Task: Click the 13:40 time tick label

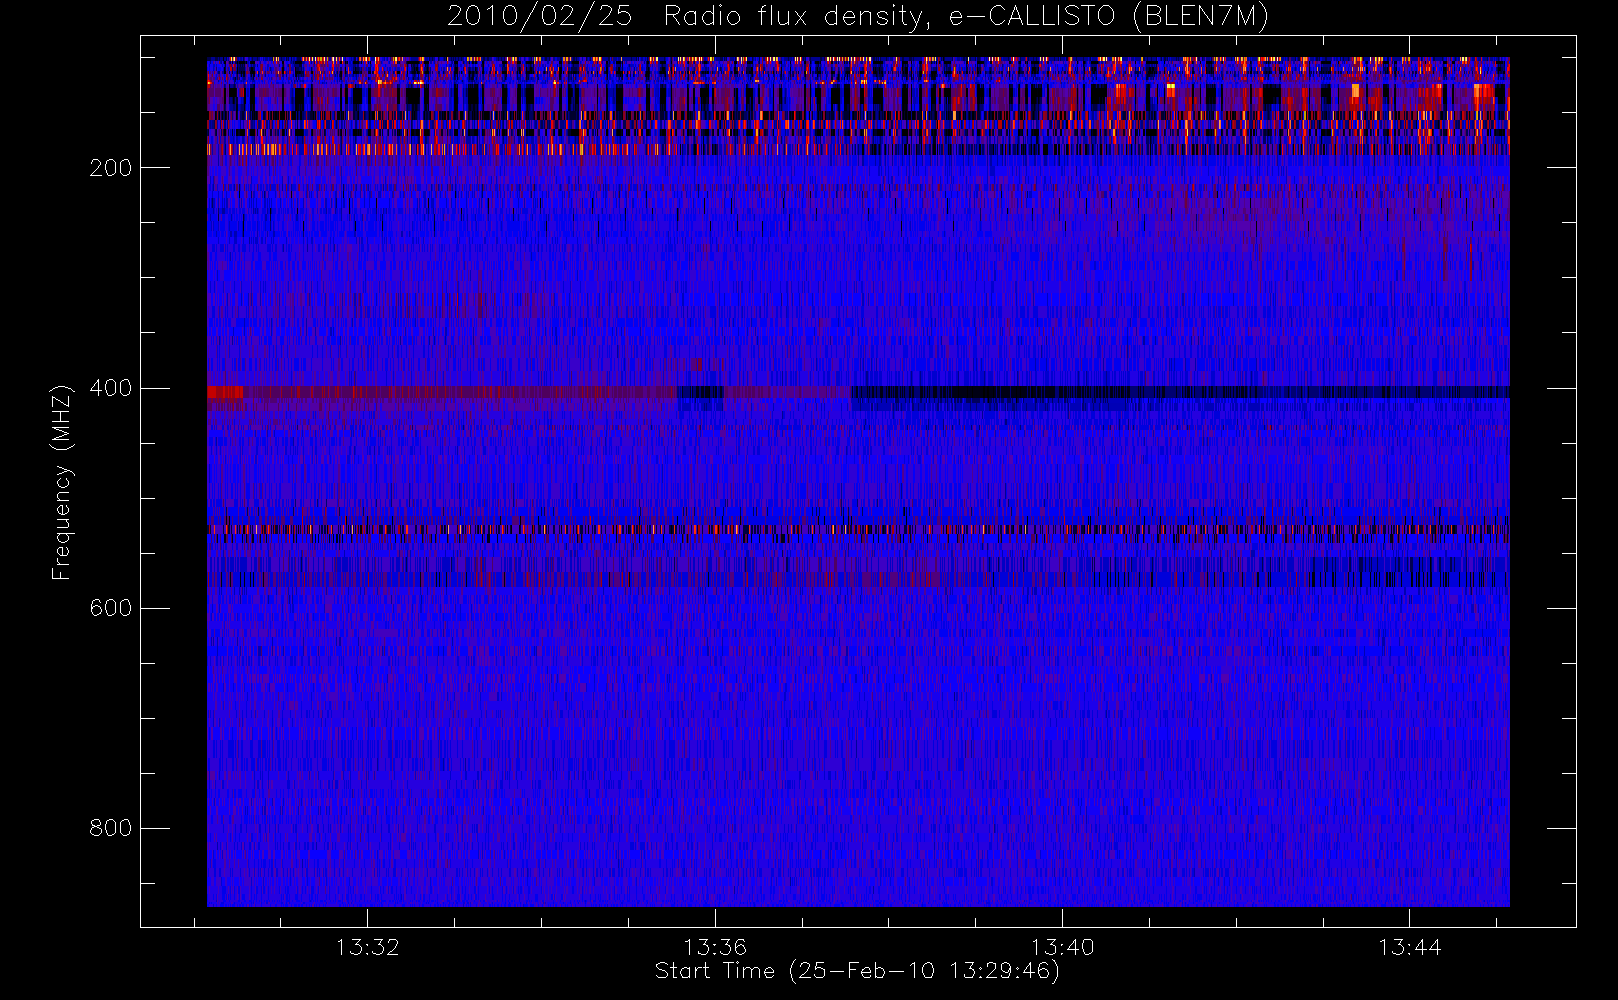Action: point(1062,947)
